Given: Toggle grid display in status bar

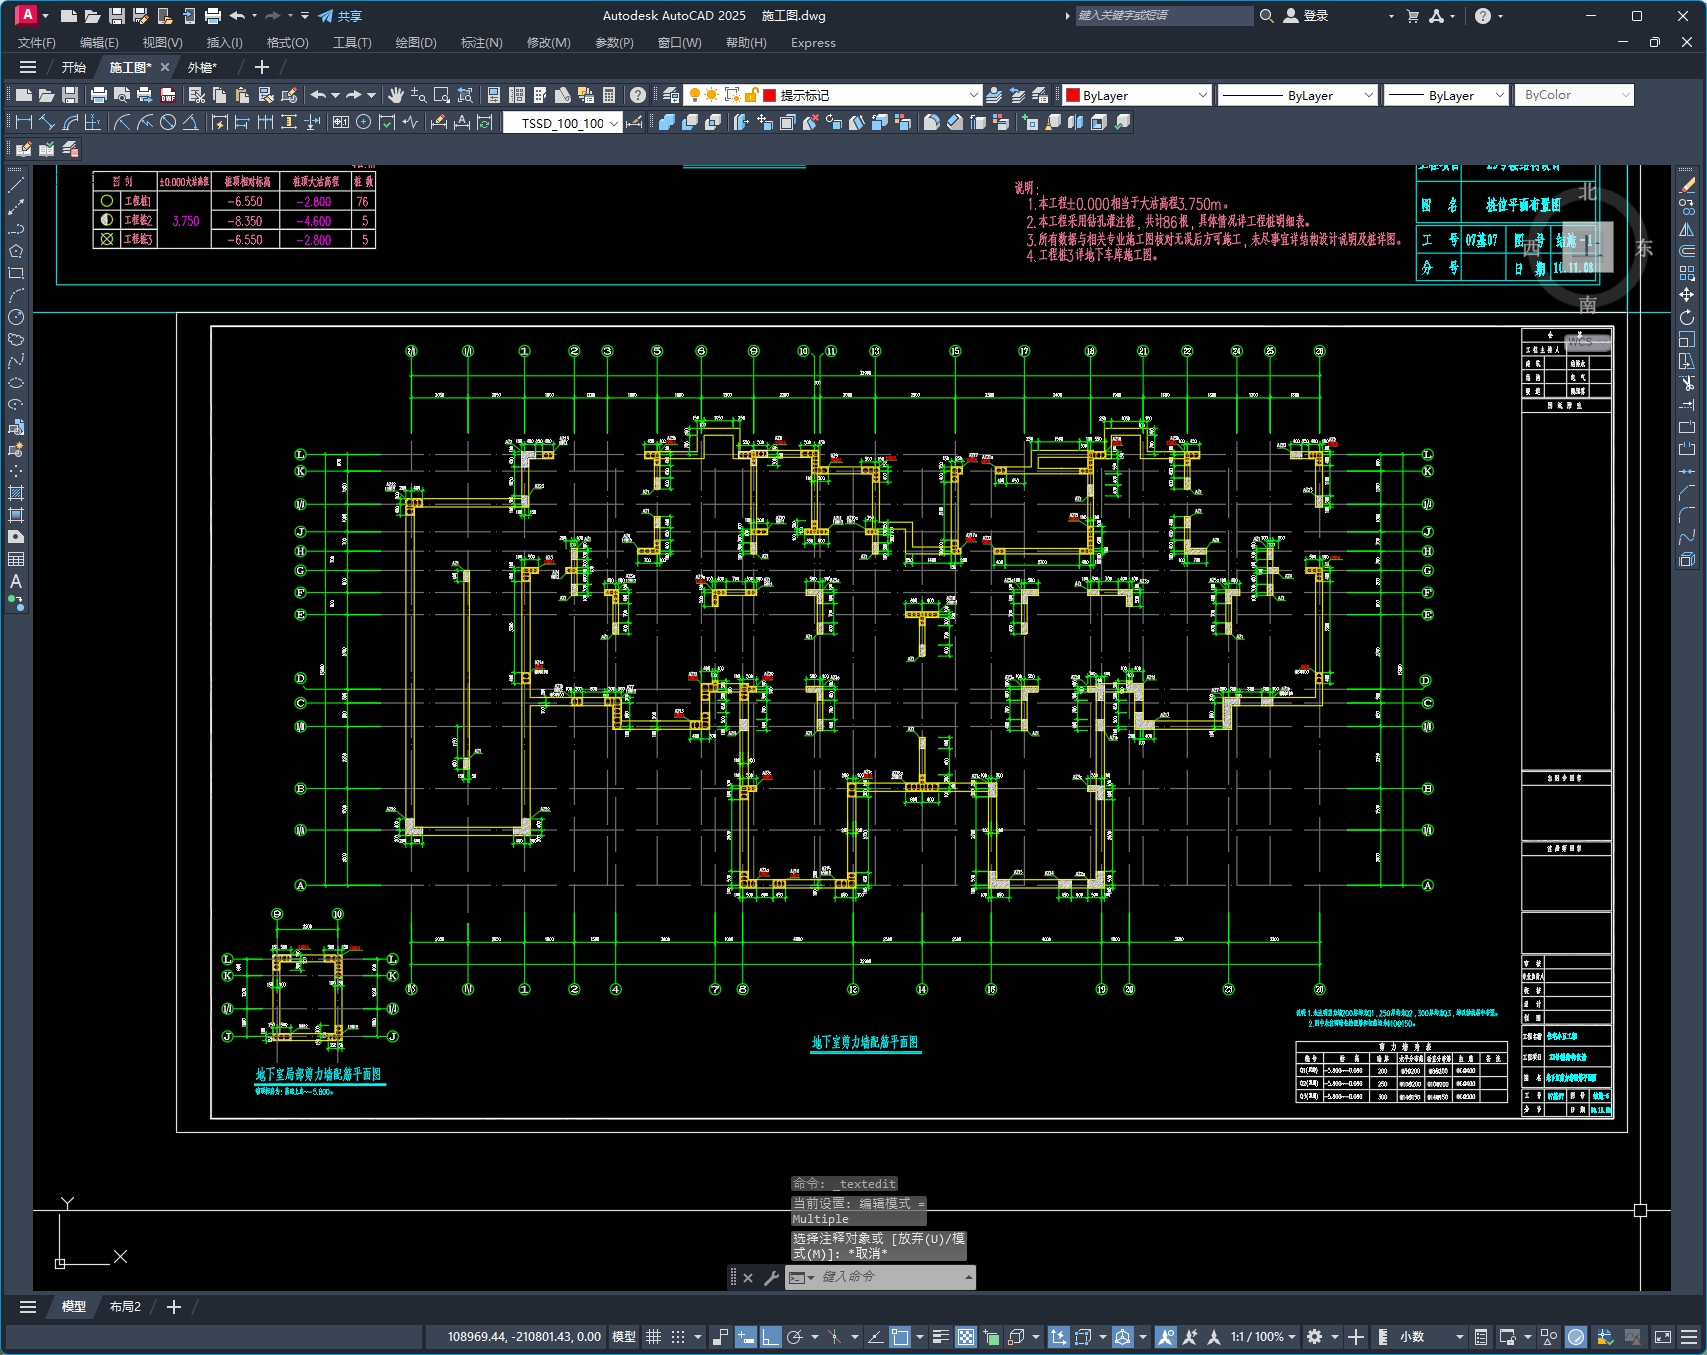Looking at the screenshot, I should [654, 1337].
